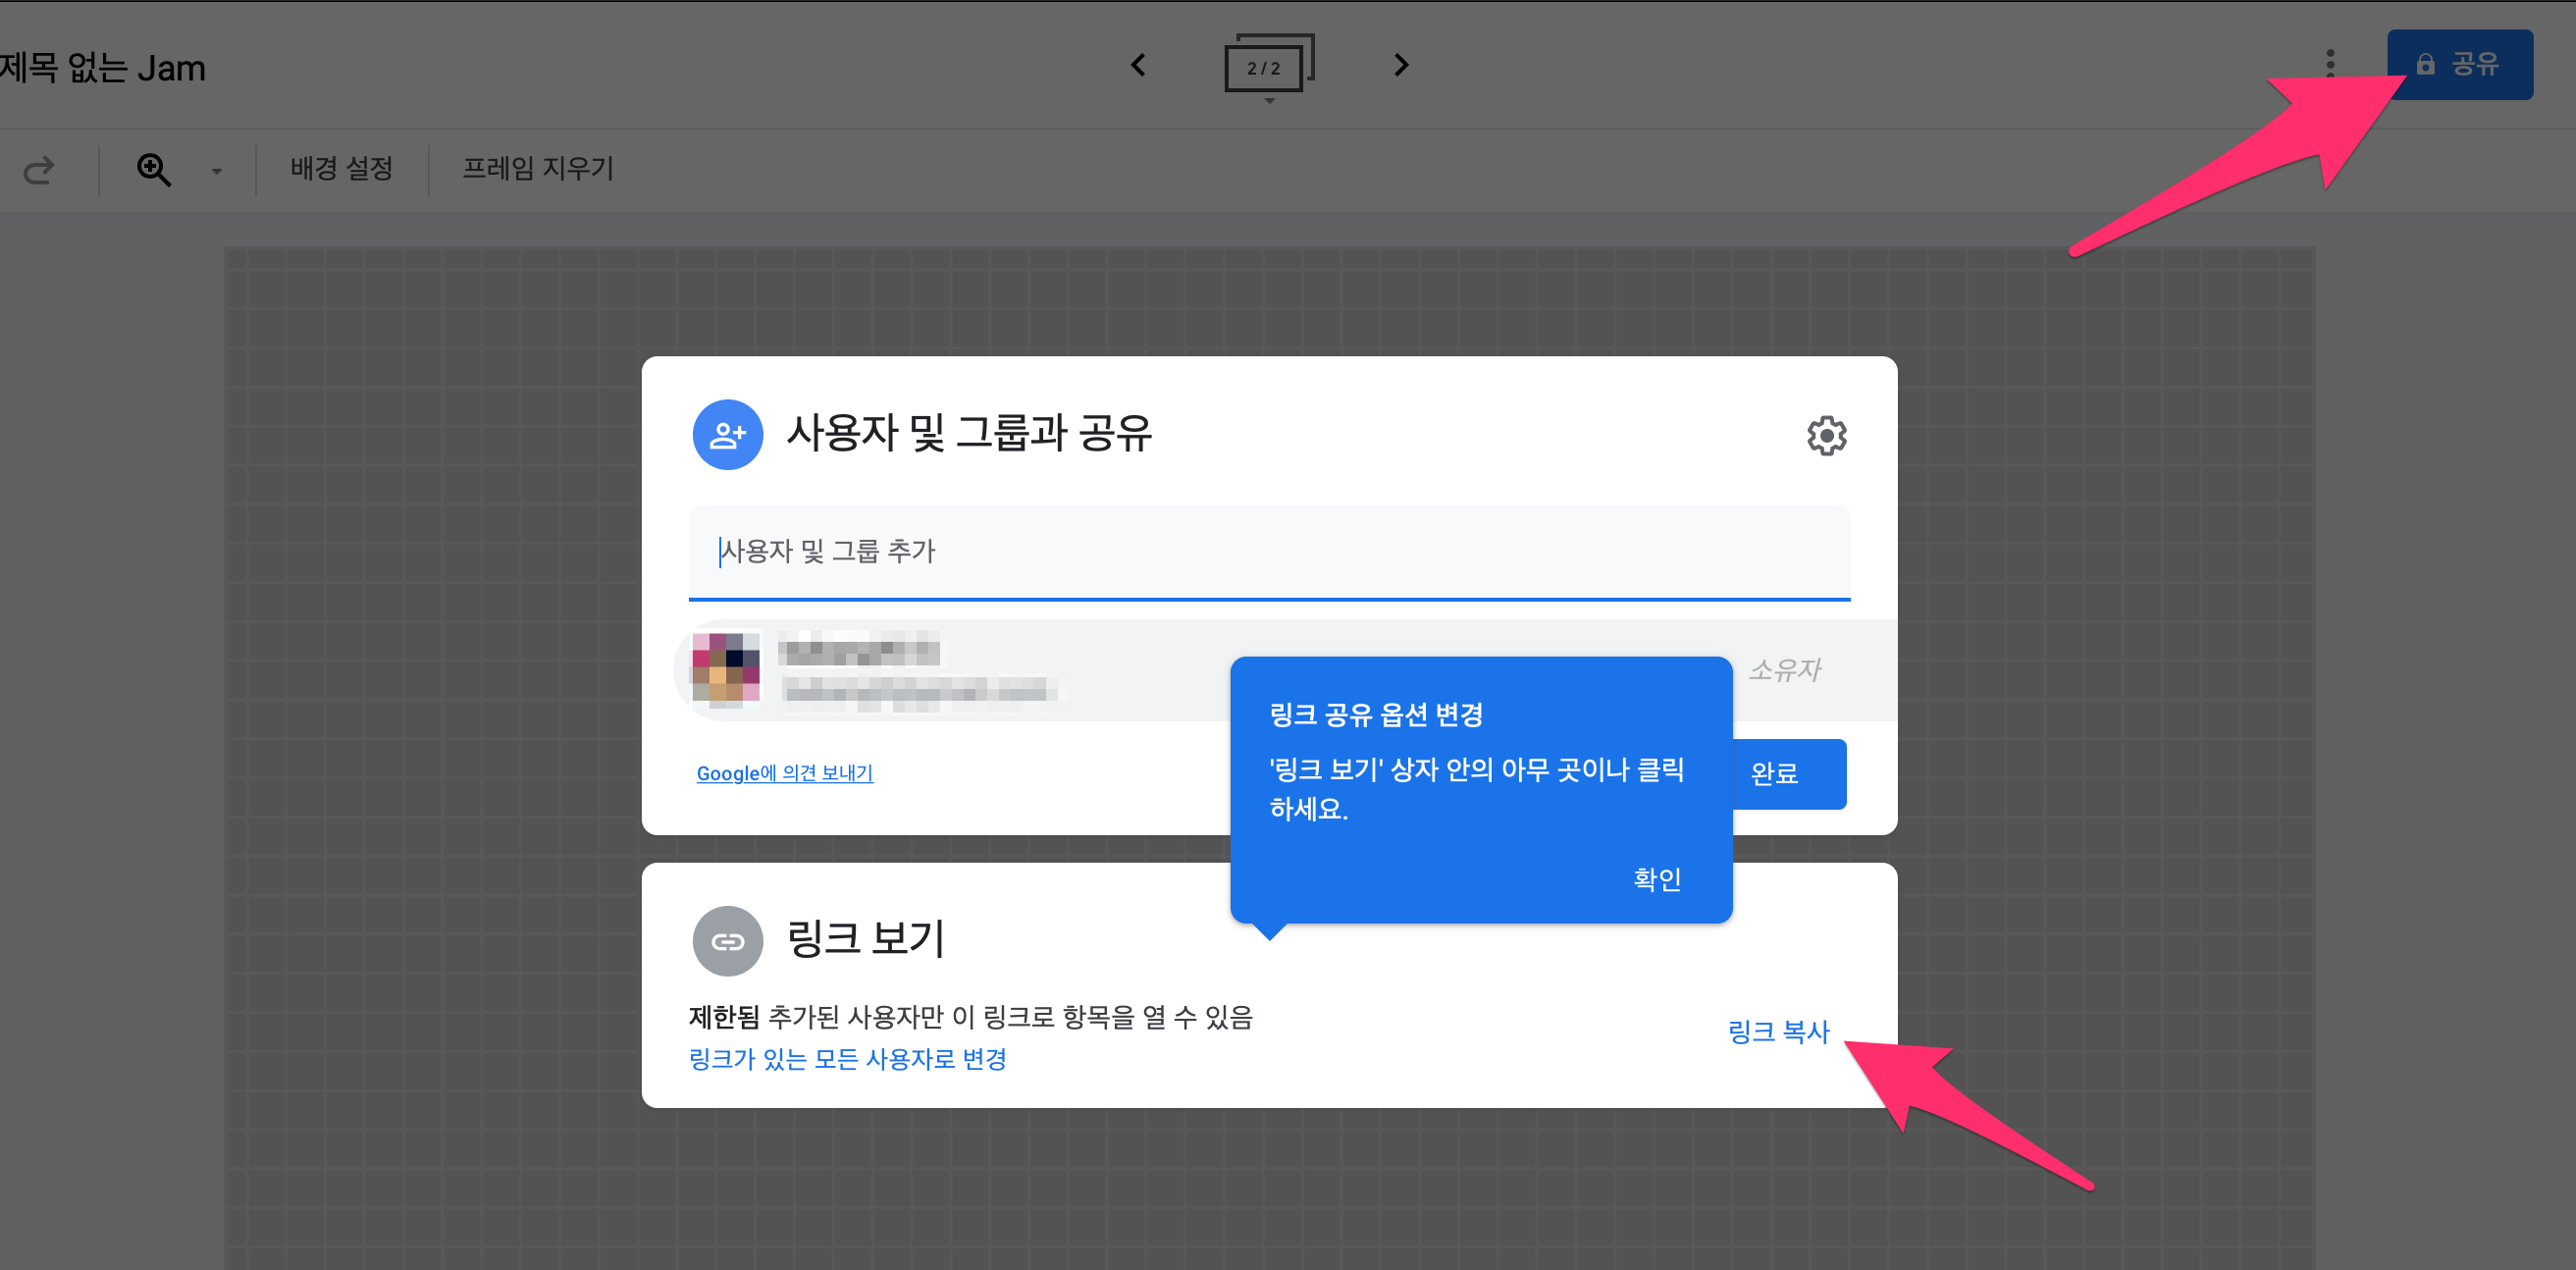Go to previous frame arrow
2576x1270 pixels.
click(x=1138, y=65)
